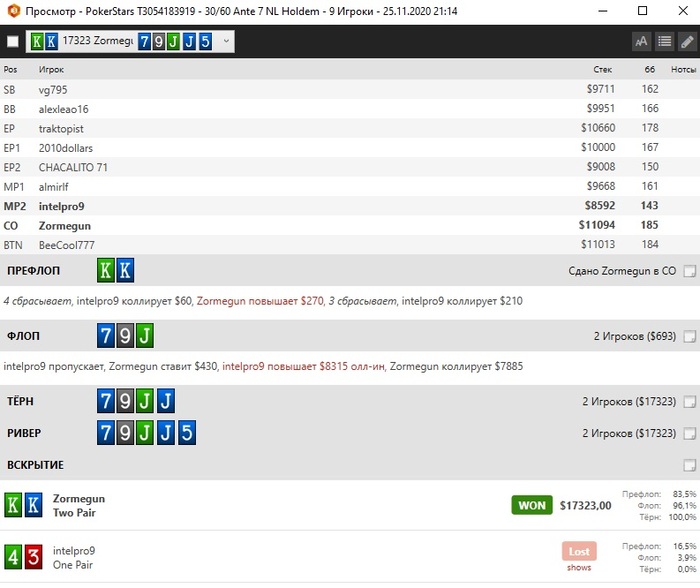The height and width of the screenshot is (588, 700).
Task: Expand the hand selector dropdown arrow
Action: (x=226, y=41)
